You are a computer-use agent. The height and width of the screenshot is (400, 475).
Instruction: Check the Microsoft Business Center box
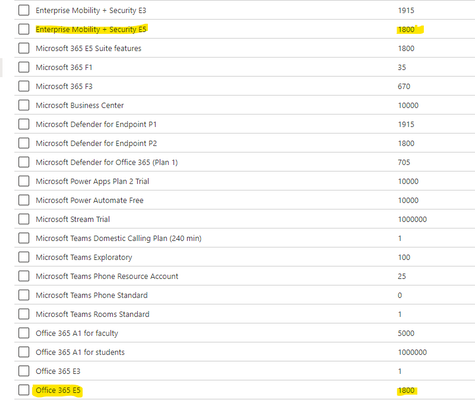(x=24, y=105)
